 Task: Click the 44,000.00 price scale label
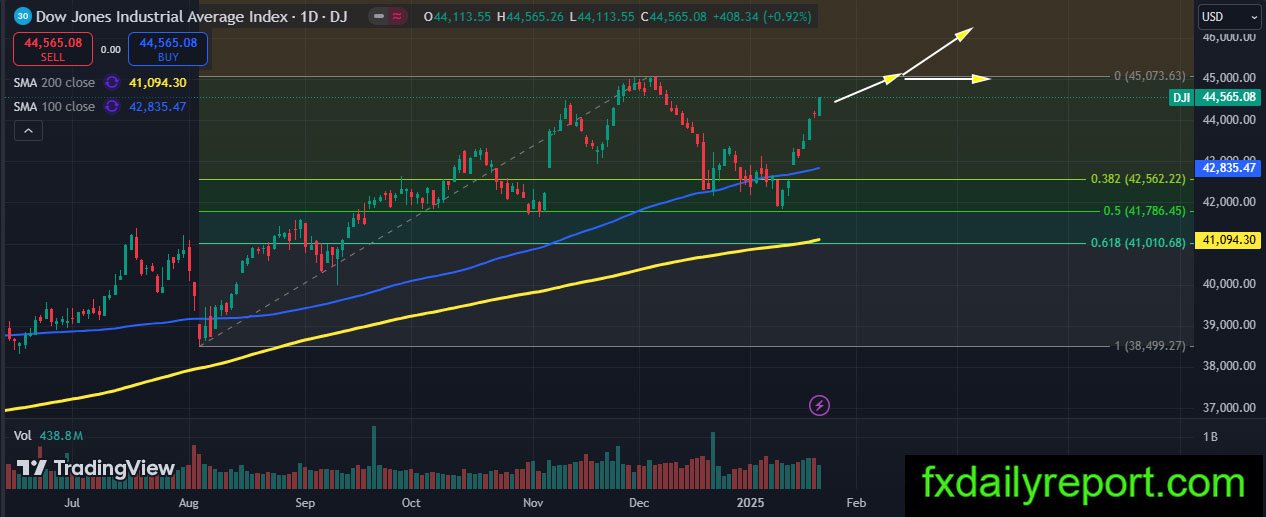coord(1229,119)
